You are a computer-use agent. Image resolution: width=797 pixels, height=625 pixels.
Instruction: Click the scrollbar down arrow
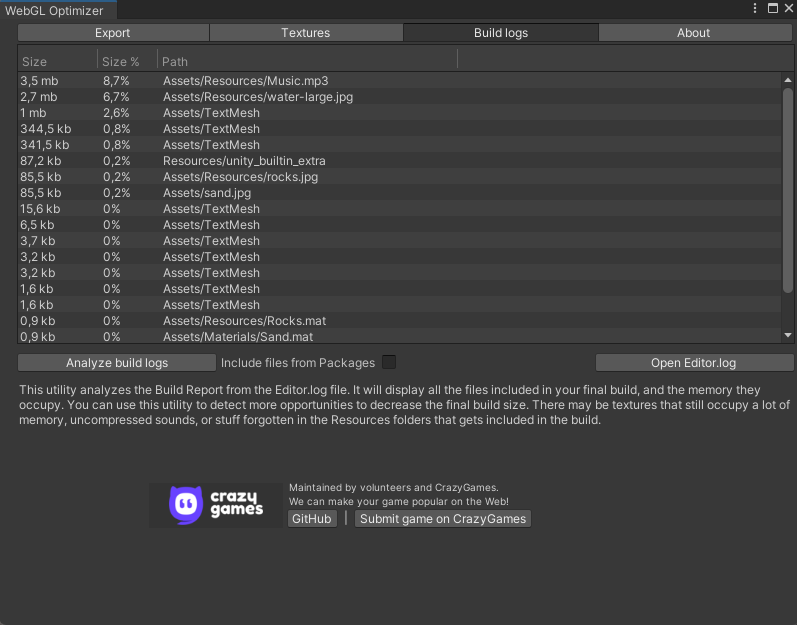(x=788, y=335)
